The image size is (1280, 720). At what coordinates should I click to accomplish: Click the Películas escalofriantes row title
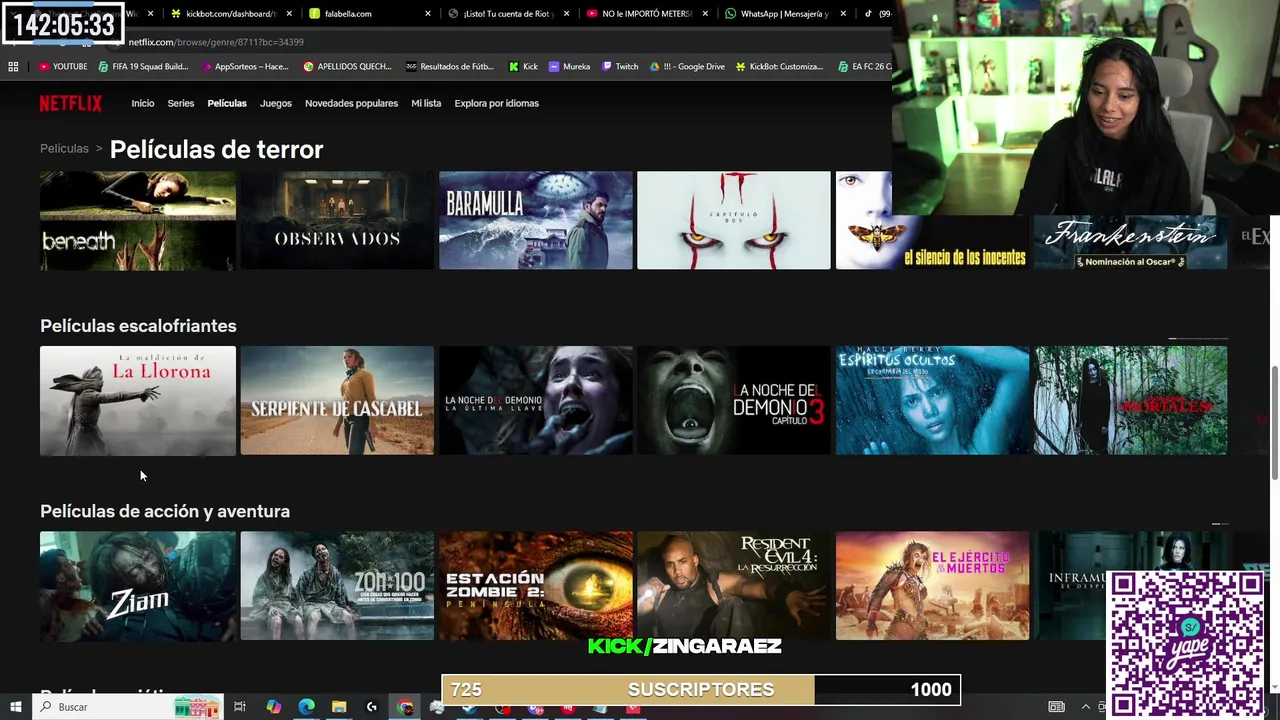pyautogui.click(x=138, y=326)
